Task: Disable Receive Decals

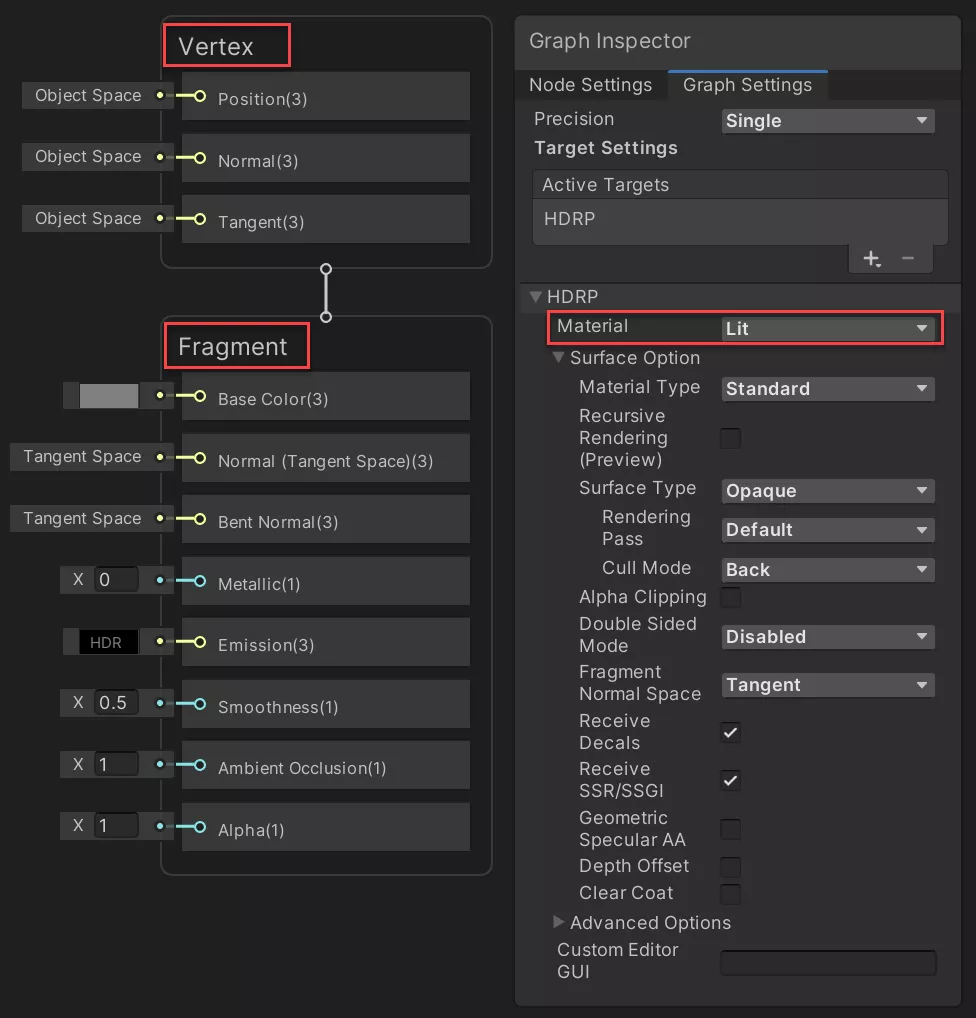Action: pyautogui.click(x=730, y=733)
